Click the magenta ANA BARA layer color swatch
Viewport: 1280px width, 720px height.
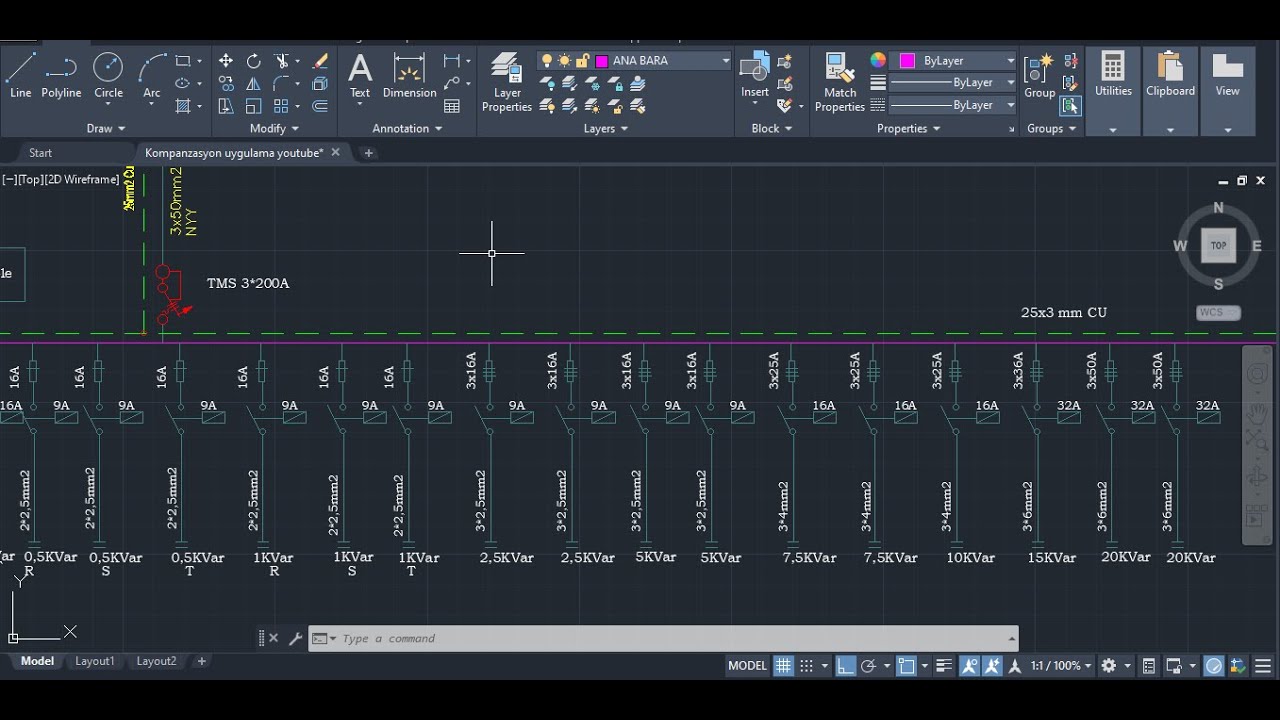[602, 61]
